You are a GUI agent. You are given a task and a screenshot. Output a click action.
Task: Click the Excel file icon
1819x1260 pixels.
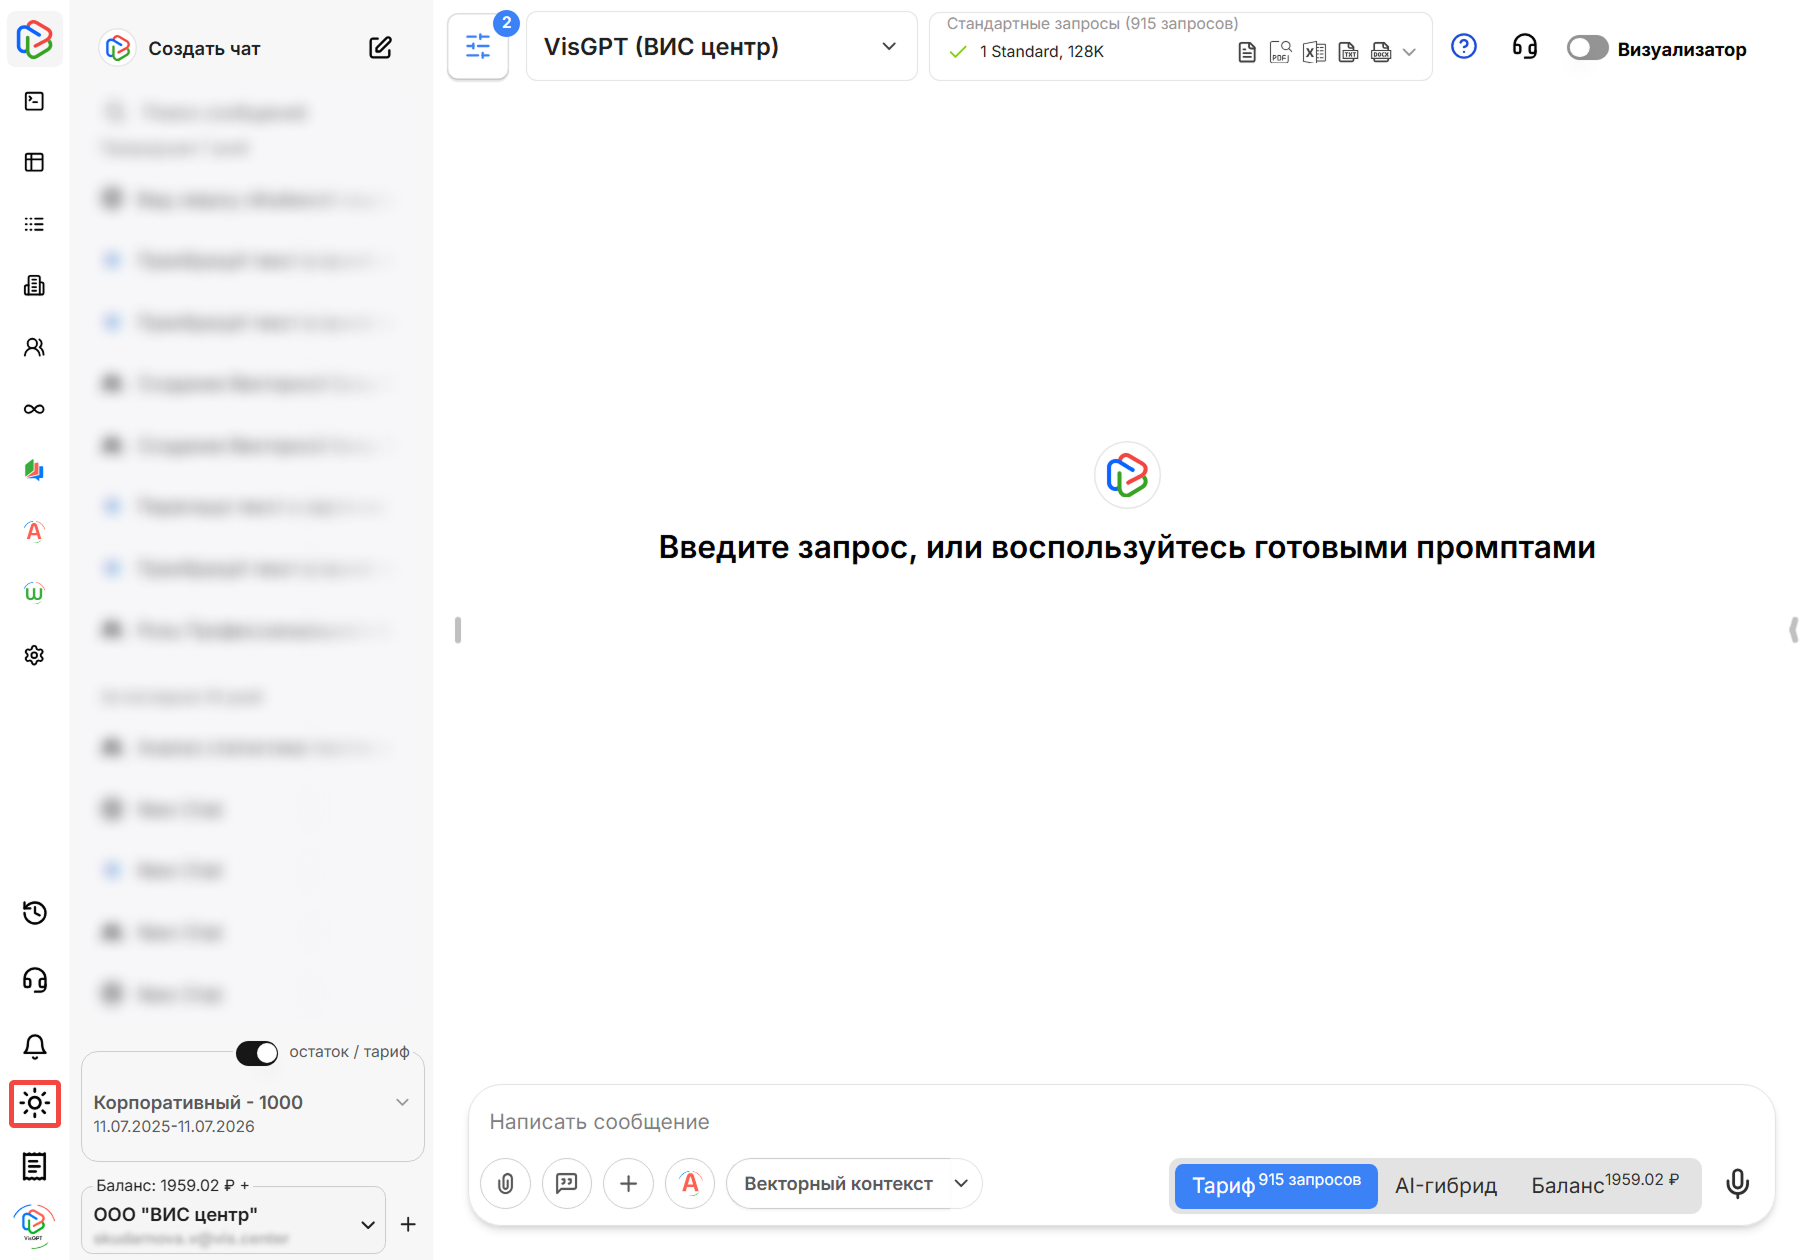coord(1314,52)
